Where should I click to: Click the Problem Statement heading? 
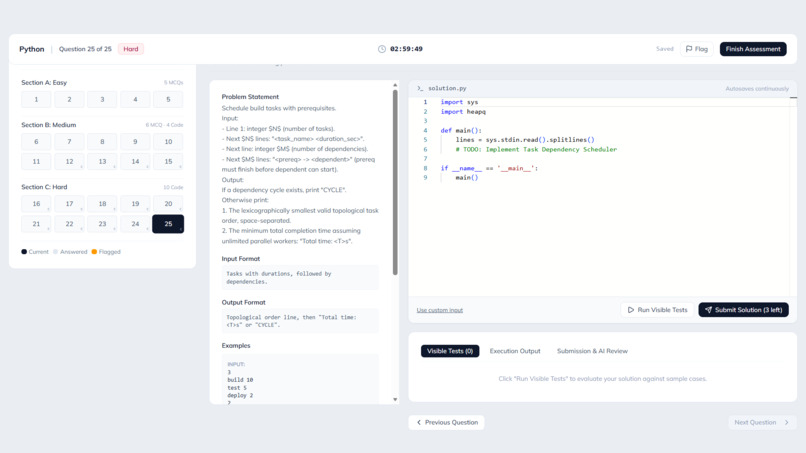pyautogui.click(x=250, y=97)
